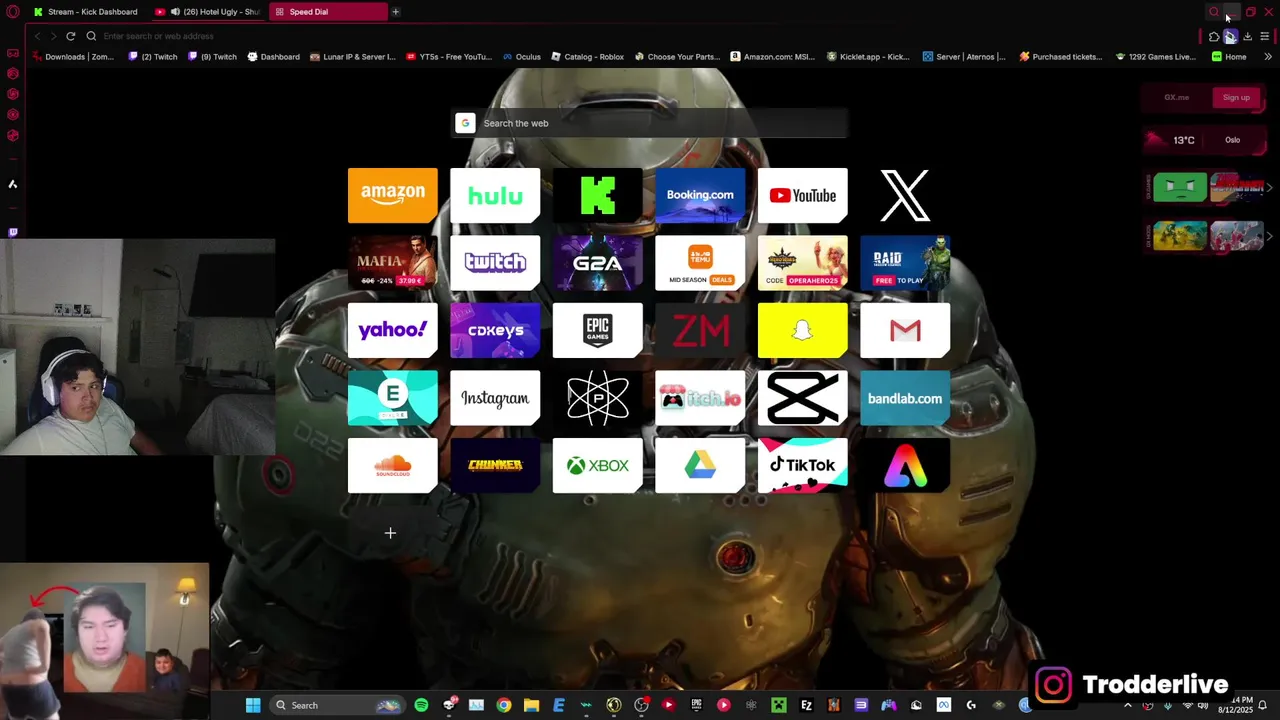Screen dimensions: 1280x720
Task: Click the Sign up button
Action: tap(1236, 97)
